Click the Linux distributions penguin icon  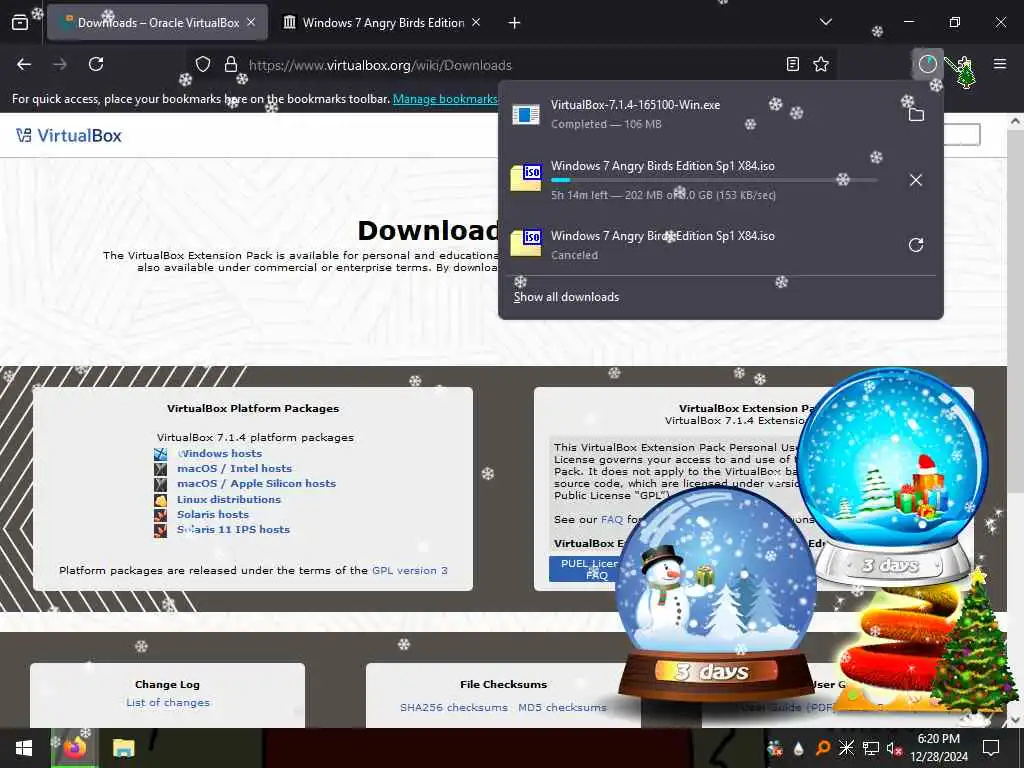point(161,500)
